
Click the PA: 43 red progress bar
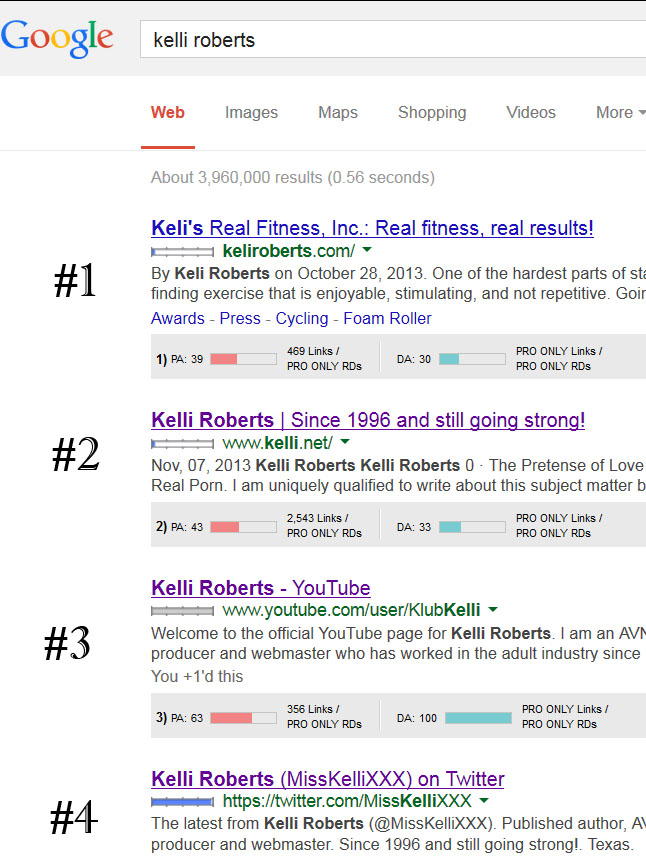coord(243,527)
